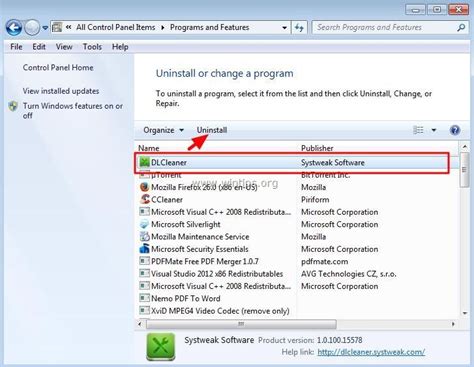Open the Help menu

coord(120,47)
